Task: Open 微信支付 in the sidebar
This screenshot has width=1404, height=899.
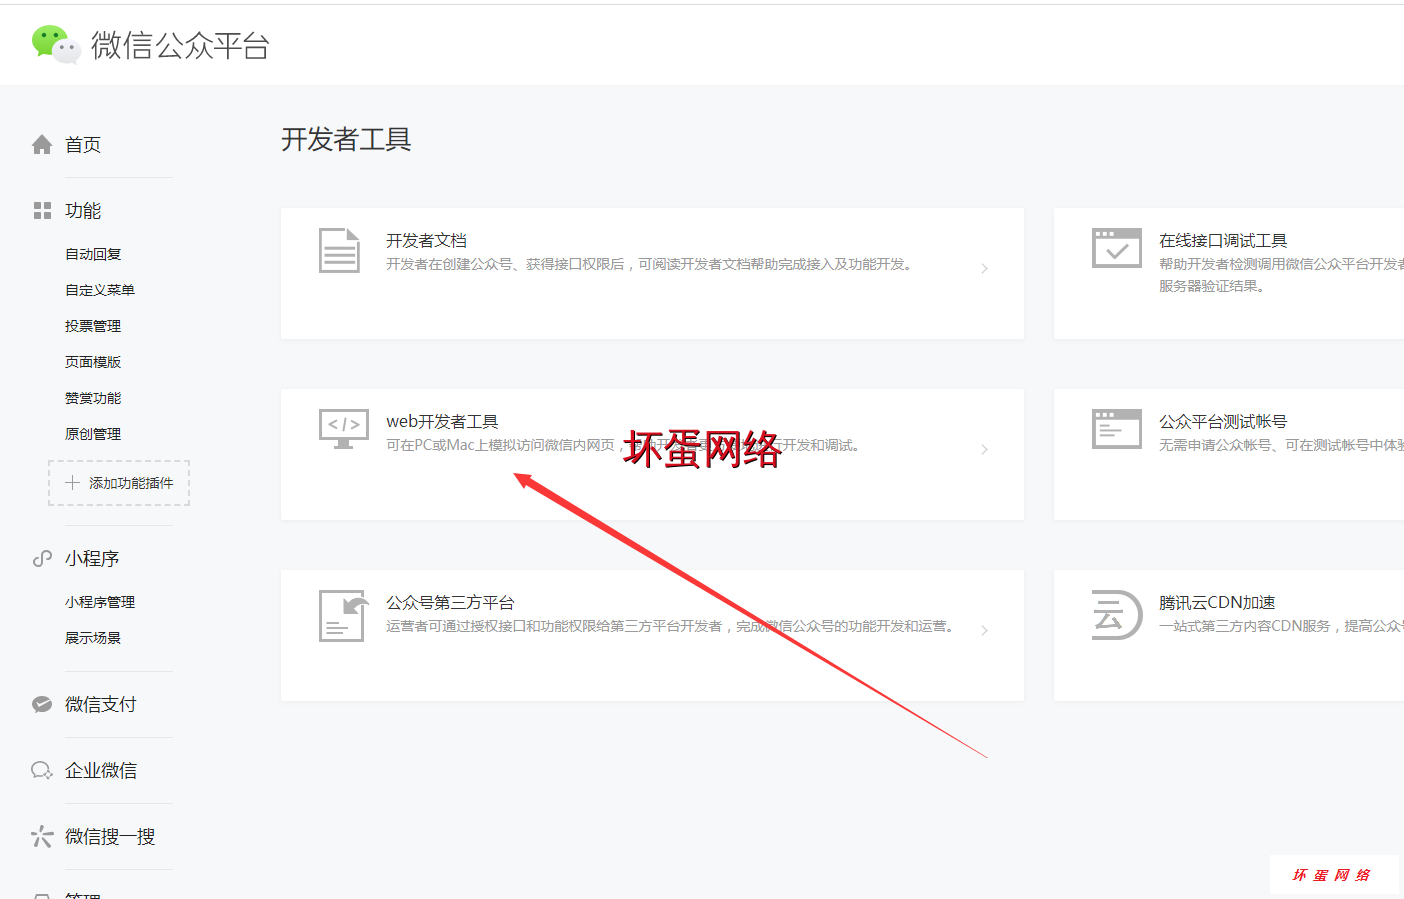Action: coord(101,705)
